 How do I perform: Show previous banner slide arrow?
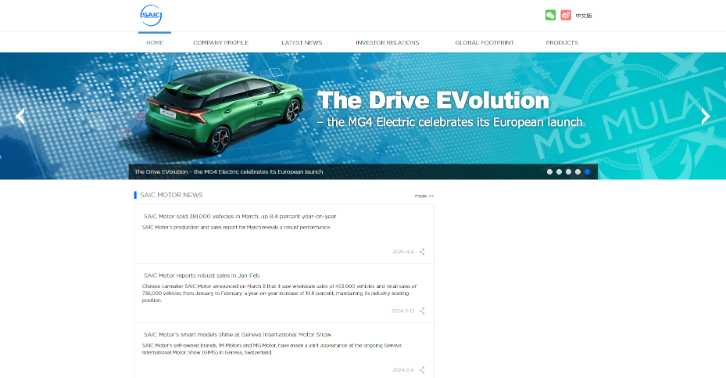point(20,116)
